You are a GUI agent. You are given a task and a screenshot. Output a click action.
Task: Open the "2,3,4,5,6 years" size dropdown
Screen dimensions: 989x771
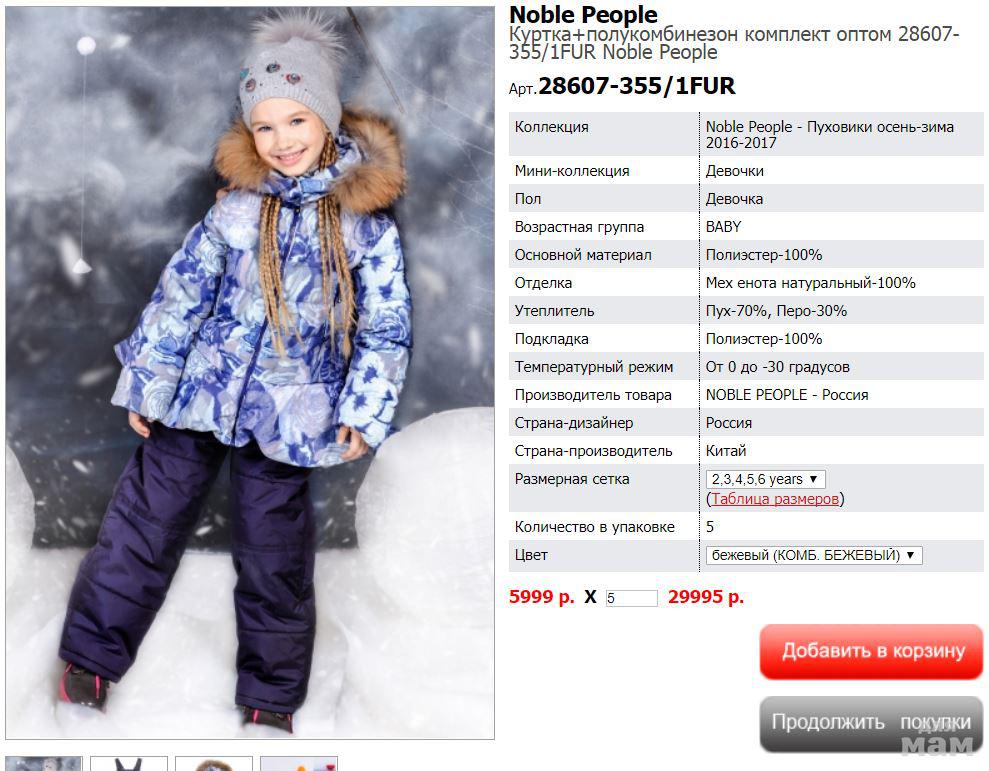click(x=765, y=479)
